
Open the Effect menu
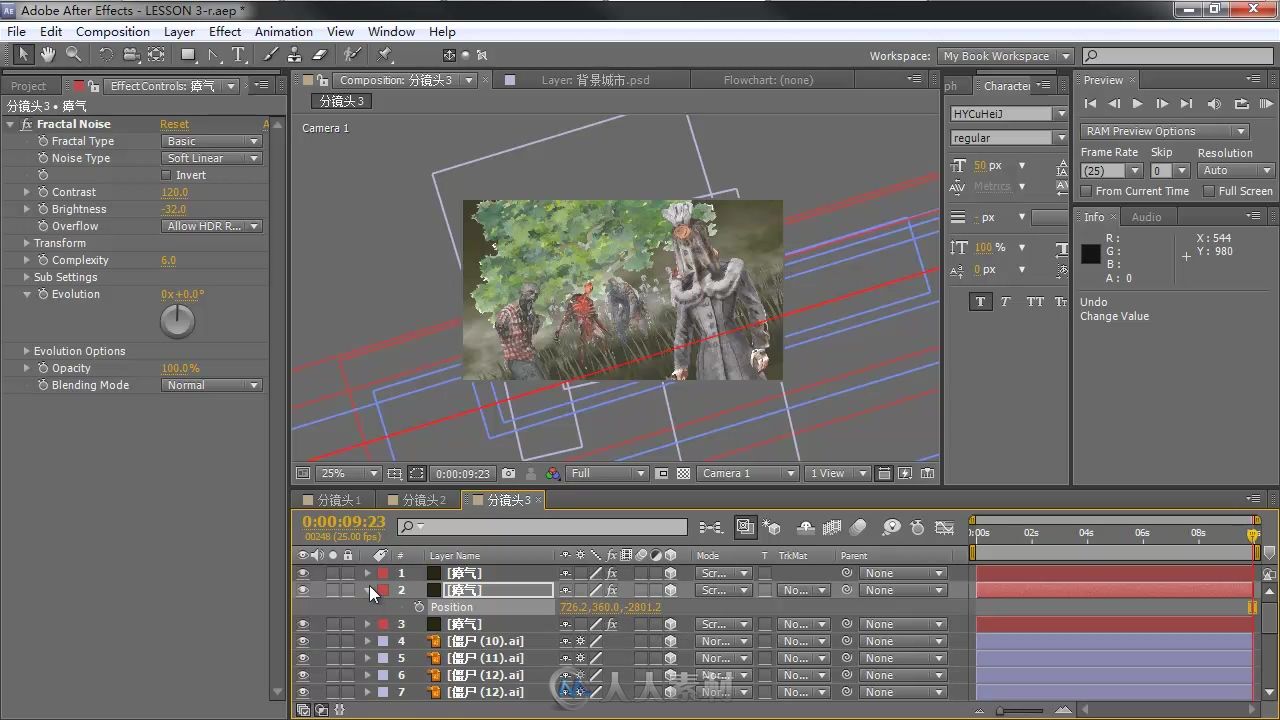tap(225, 32)
